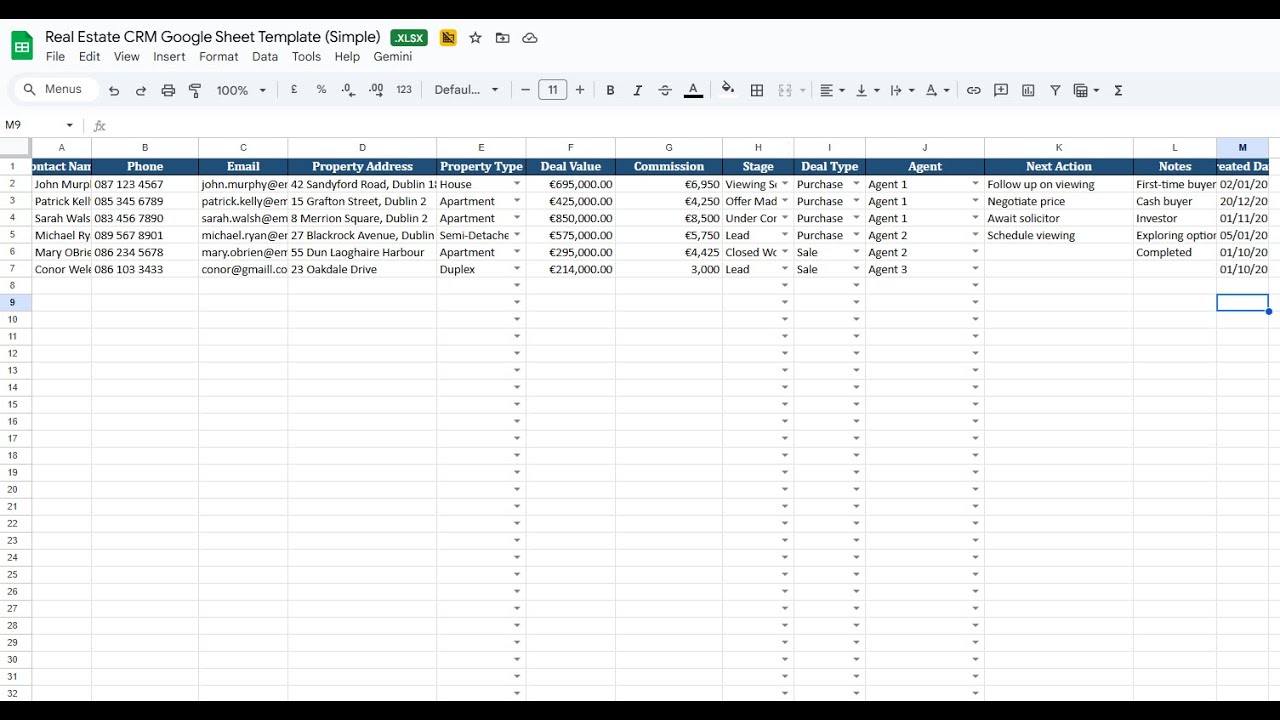The width and height of the screenshot is (1280, 720).
Task: Open the Insert menu
Action: [x=169, y=57]
